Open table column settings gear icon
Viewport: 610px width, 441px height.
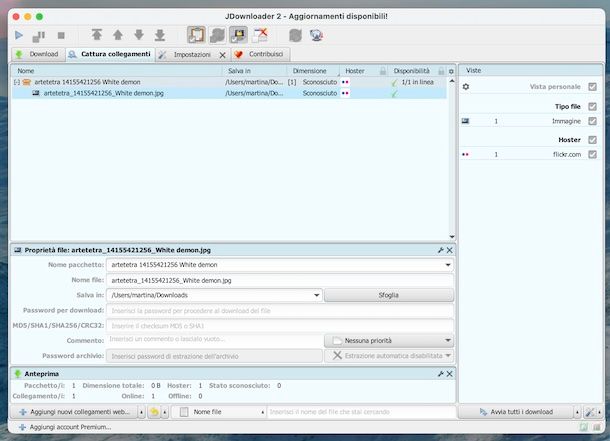pos(451,72)
